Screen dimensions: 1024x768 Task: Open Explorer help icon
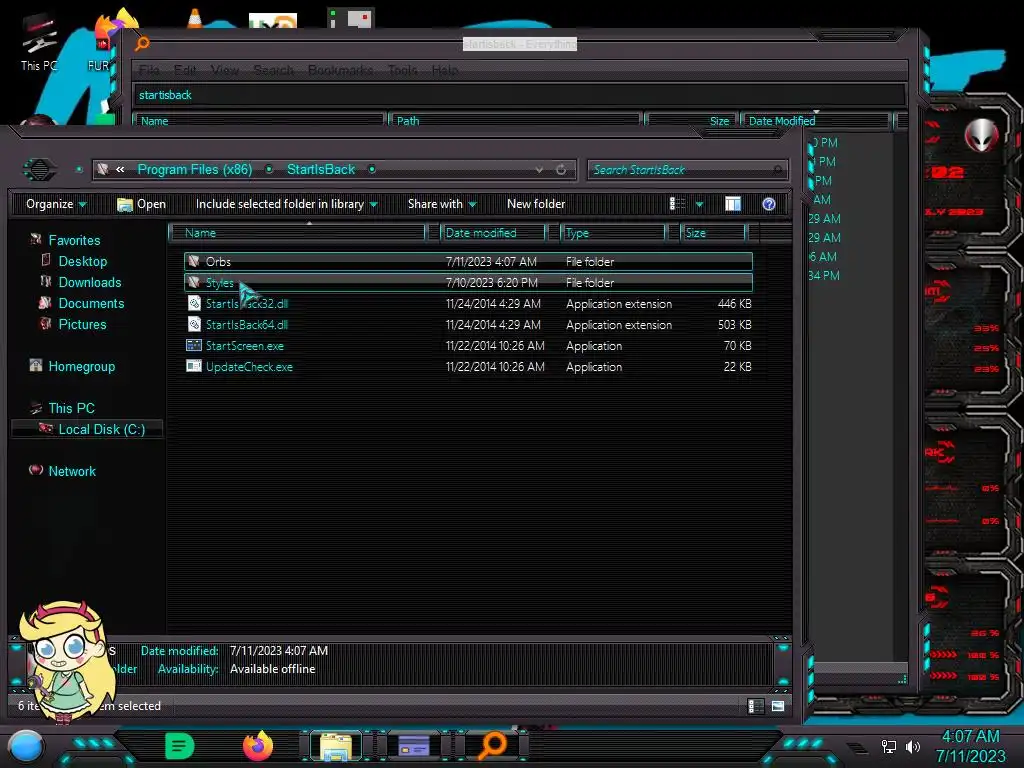pos(769,204)
